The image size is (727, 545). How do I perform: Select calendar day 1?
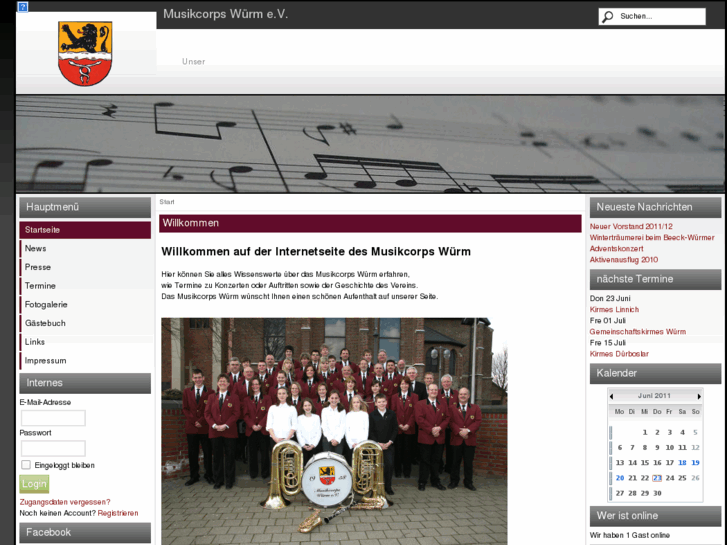tap(645, 432)
